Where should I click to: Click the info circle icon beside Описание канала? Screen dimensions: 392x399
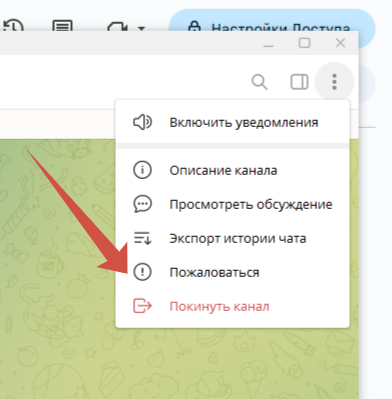tap(142, 170)
